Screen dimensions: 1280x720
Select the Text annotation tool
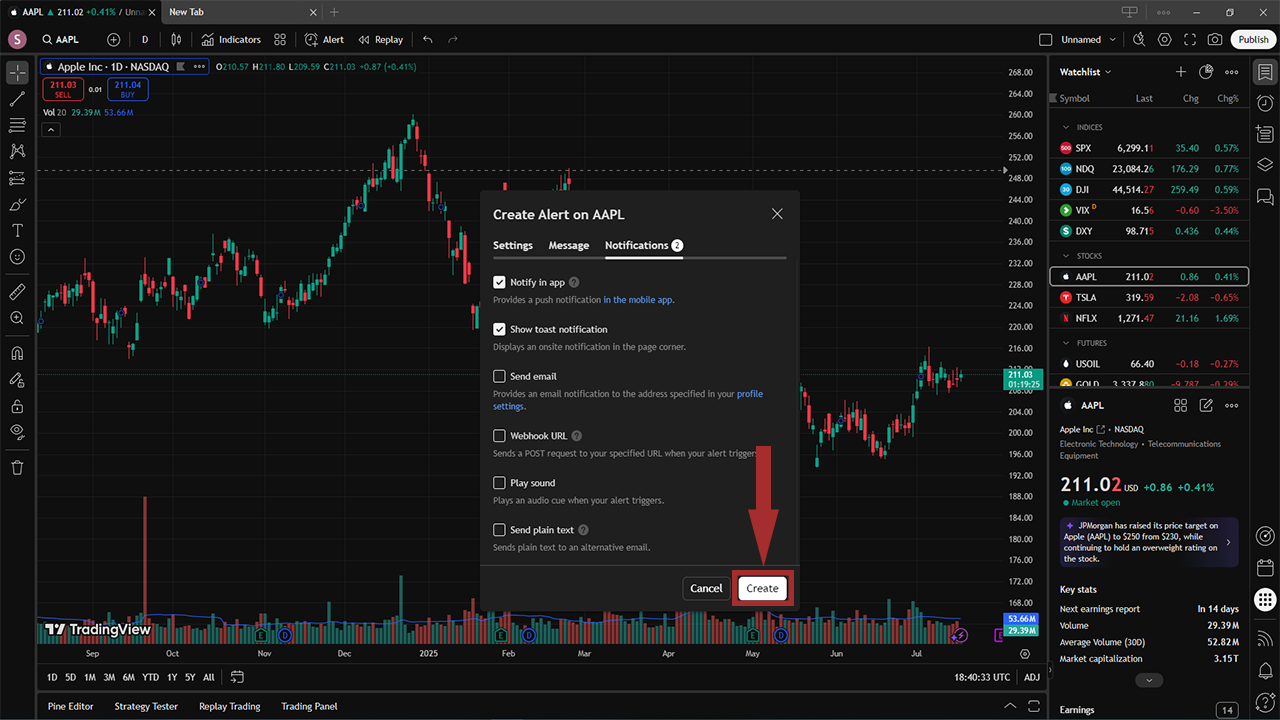(17, 230)
